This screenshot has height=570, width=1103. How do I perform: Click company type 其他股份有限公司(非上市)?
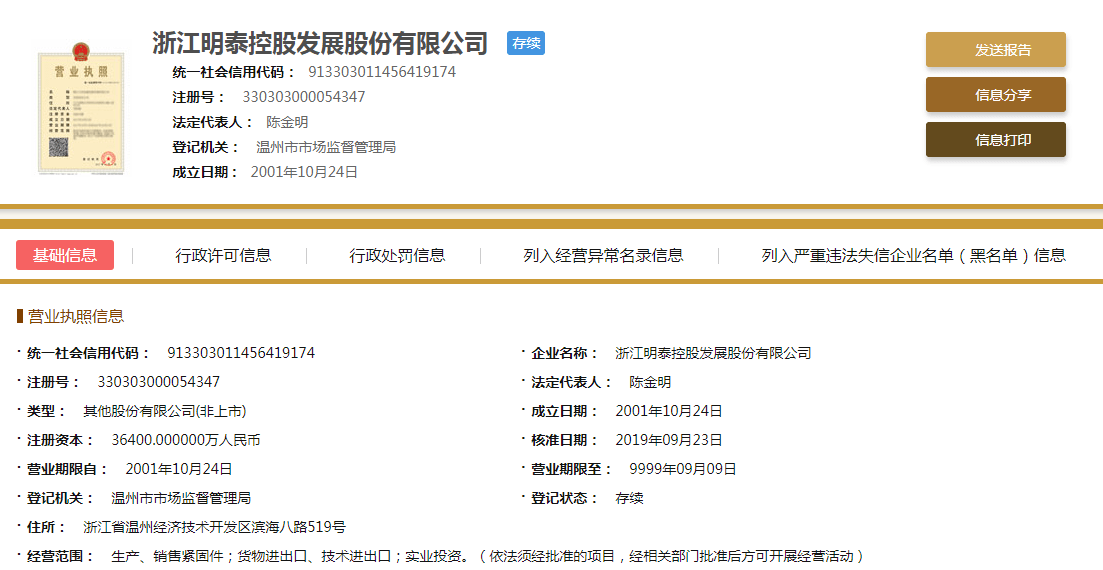[x=165, y=411]
